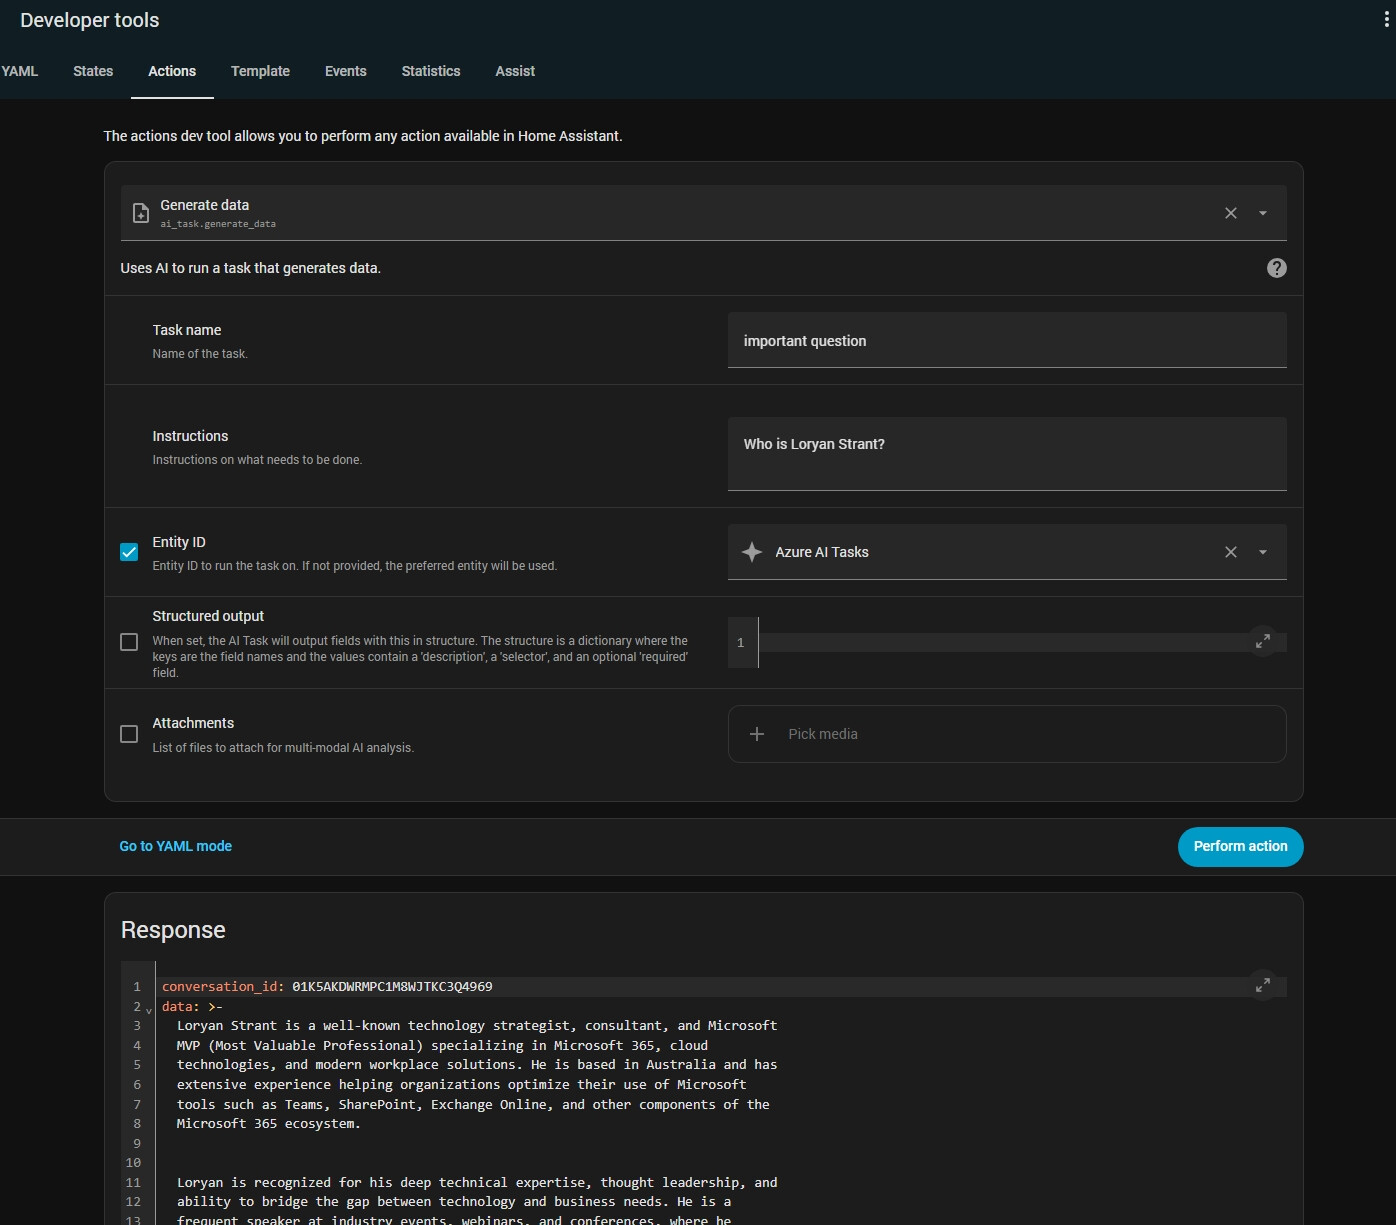
Task: Click the Pick media button
Action: pyautogui.click(x=1007, y=734)
